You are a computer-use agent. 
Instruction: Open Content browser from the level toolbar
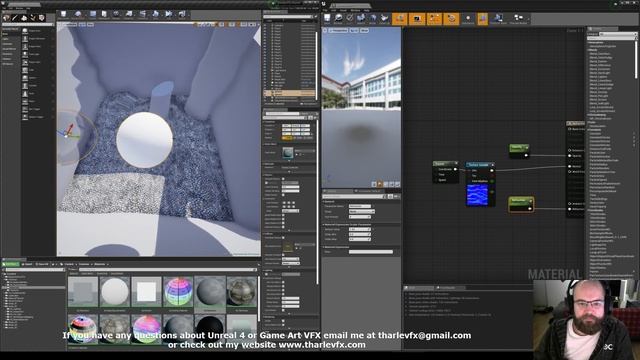[93, 15]
